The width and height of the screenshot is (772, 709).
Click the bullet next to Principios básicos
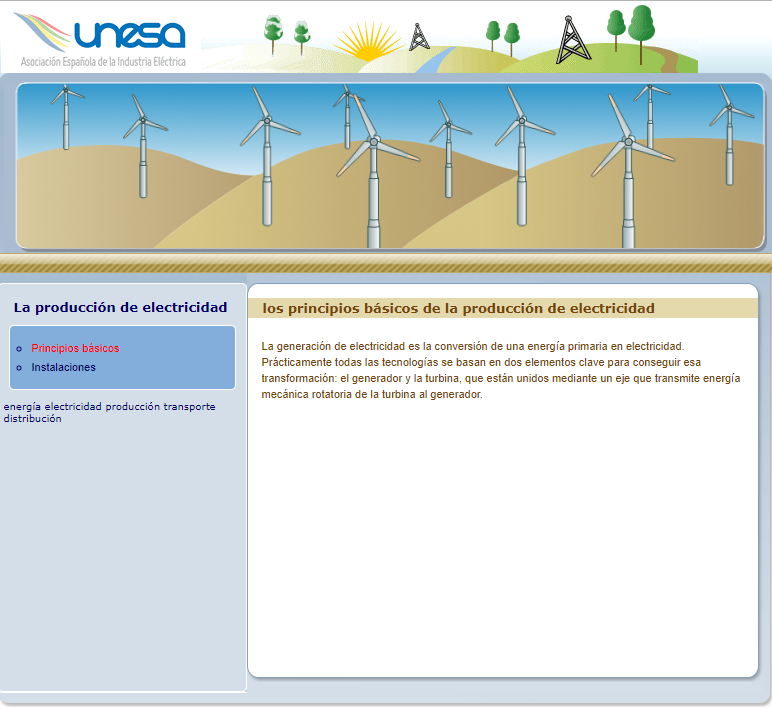pos(19,349)
